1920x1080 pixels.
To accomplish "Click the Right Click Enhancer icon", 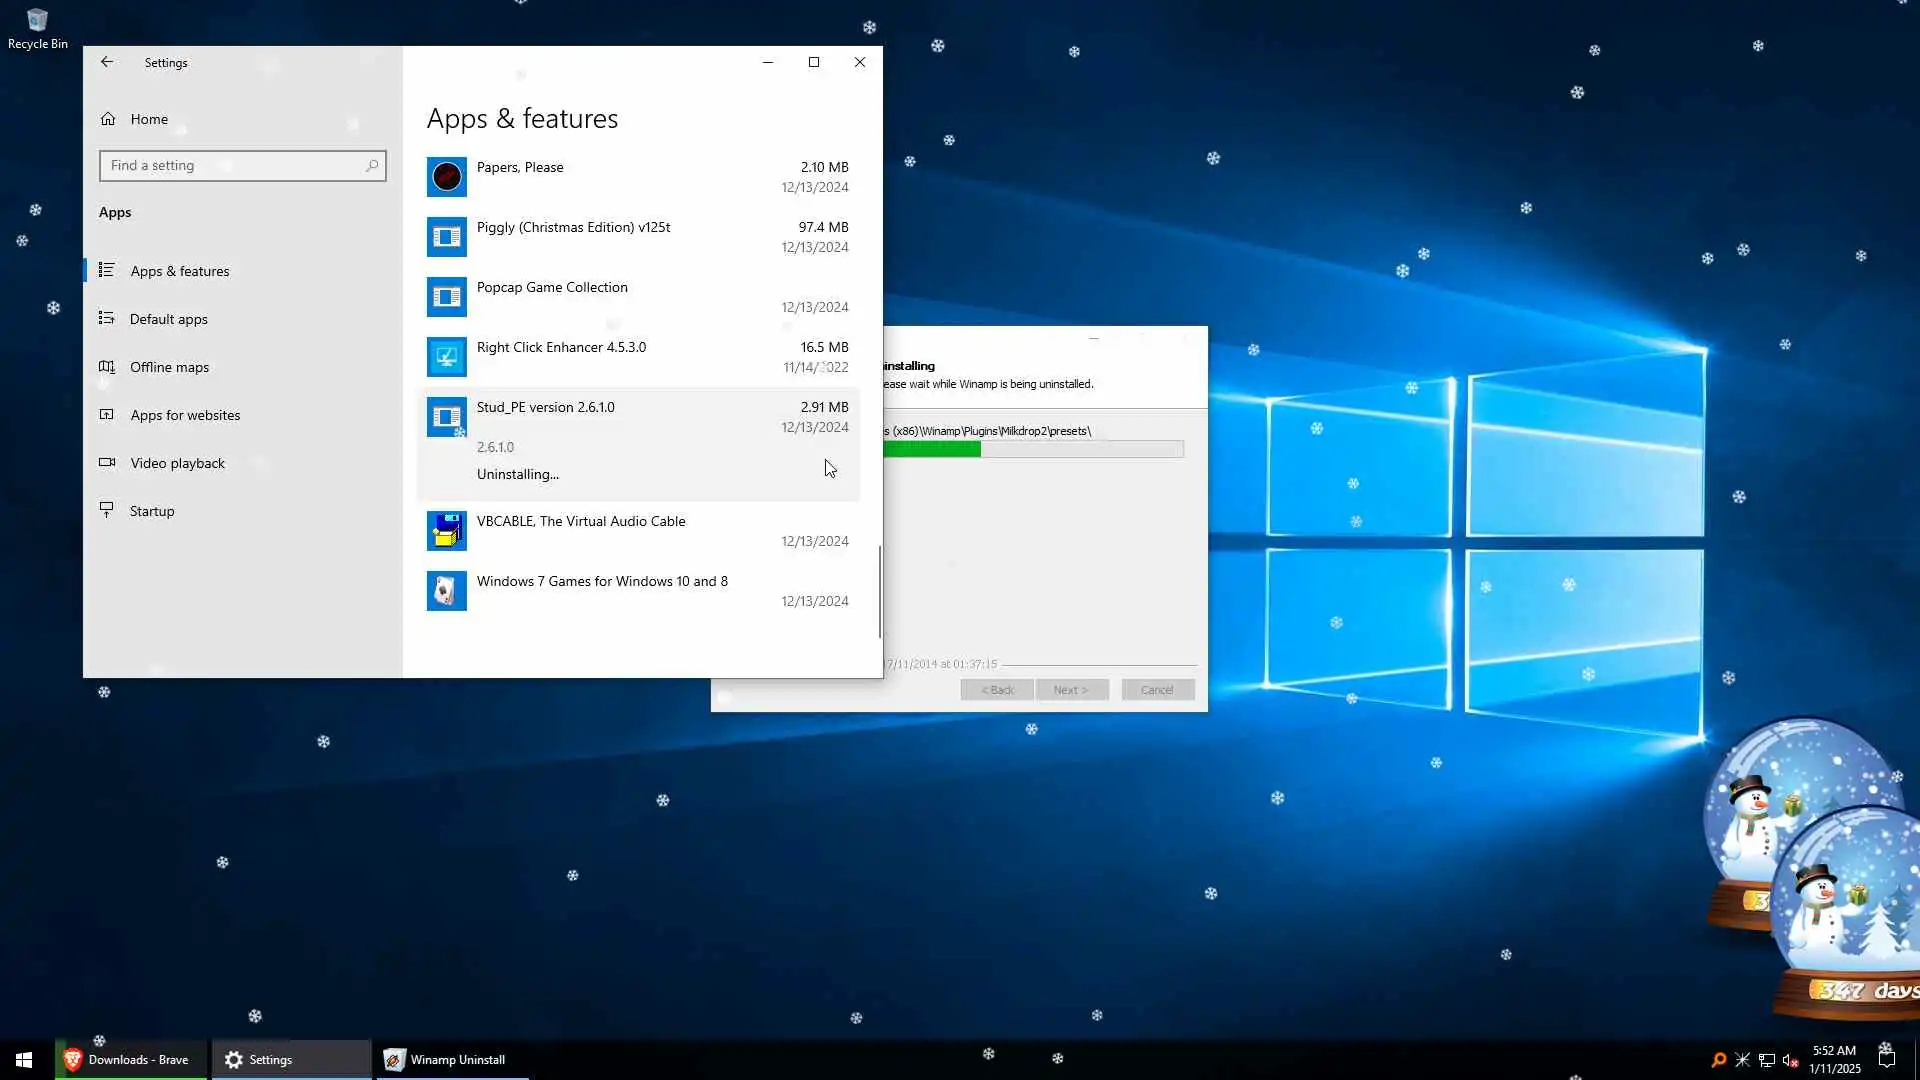I will tap(446, 357).
